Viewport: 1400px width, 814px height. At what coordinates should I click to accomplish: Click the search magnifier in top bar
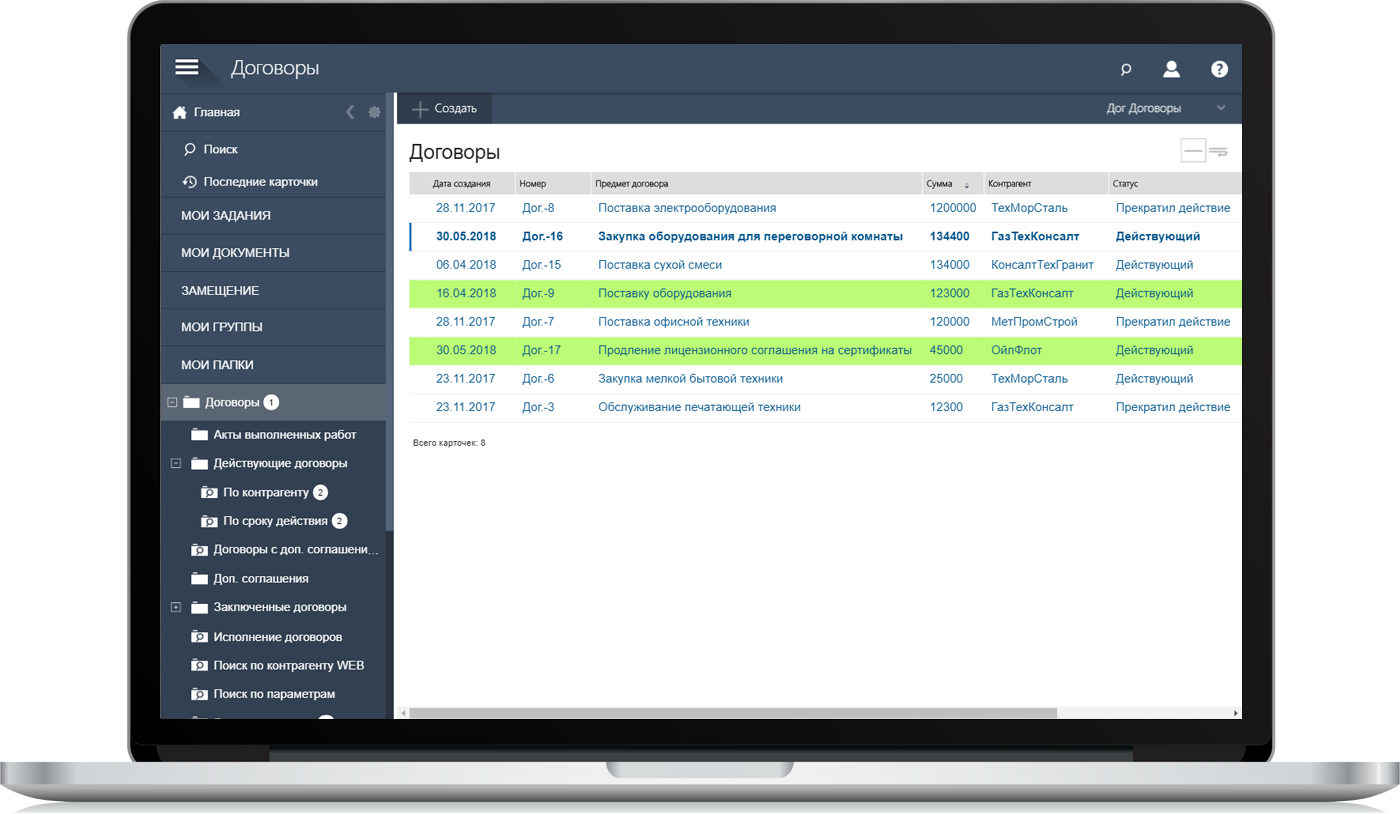point(1126,69)
